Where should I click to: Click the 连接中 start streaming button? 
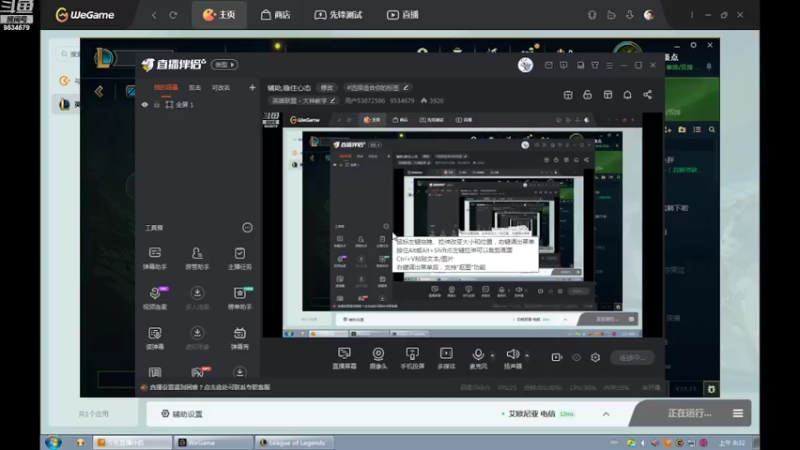(x=632, y=358)
